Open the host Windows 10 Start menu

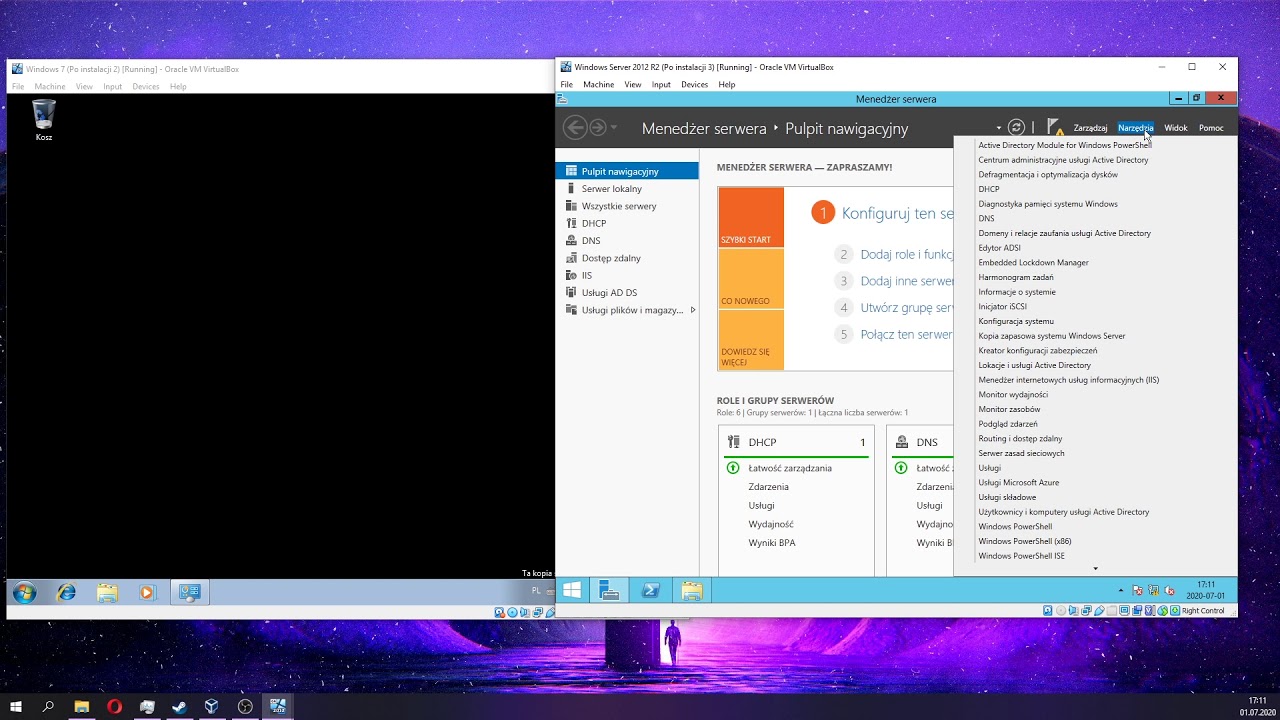click(15, 706)
